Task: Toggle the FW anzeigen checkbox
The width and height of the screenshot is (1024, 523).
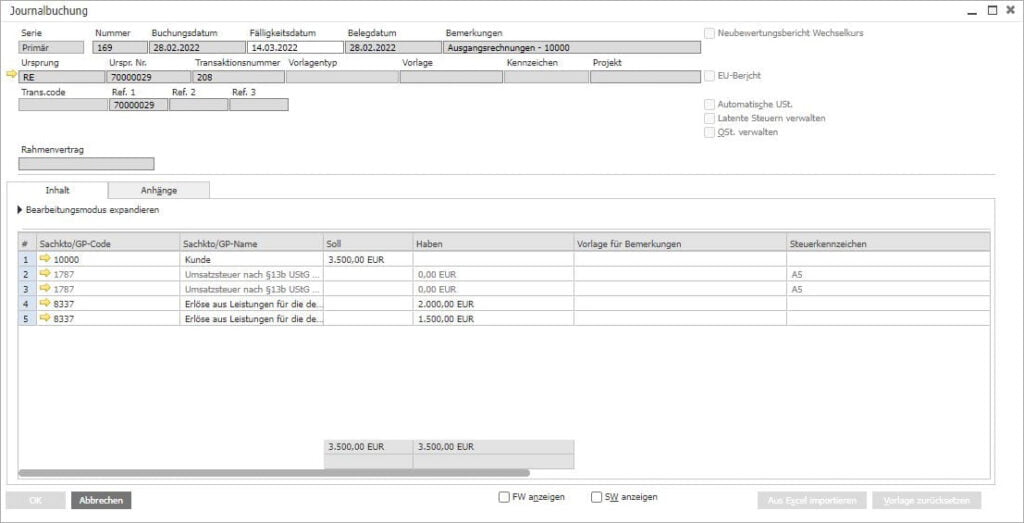Action: tap(504, 497)
